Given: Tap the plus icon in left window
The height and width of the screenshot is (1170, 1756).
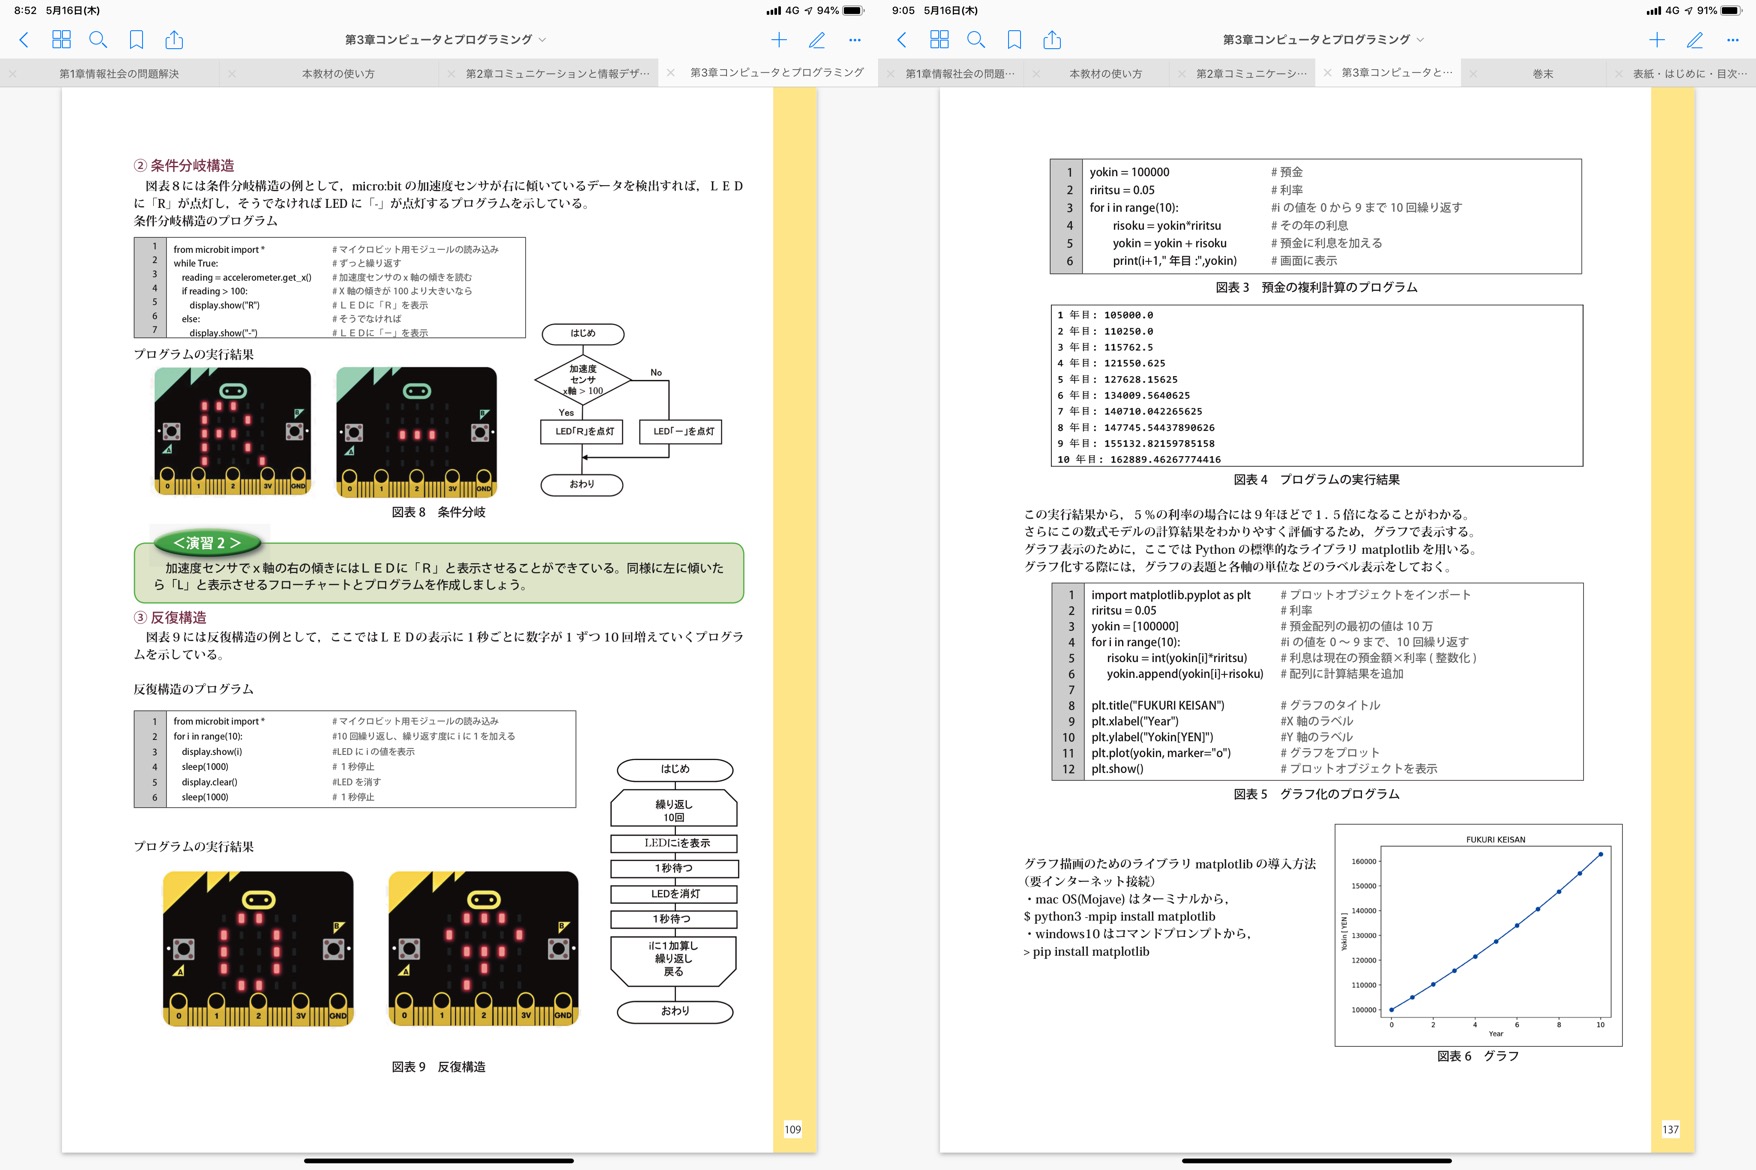Looking at the screenshot, I should 779,40.
